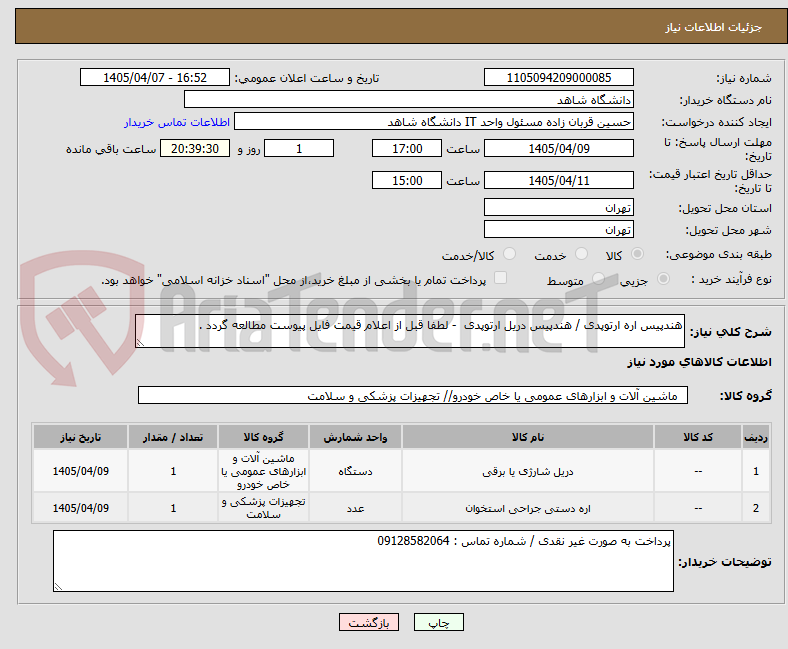Click the ردیف column header
This screenshot has height=649, width=788.
coord(756,437)
